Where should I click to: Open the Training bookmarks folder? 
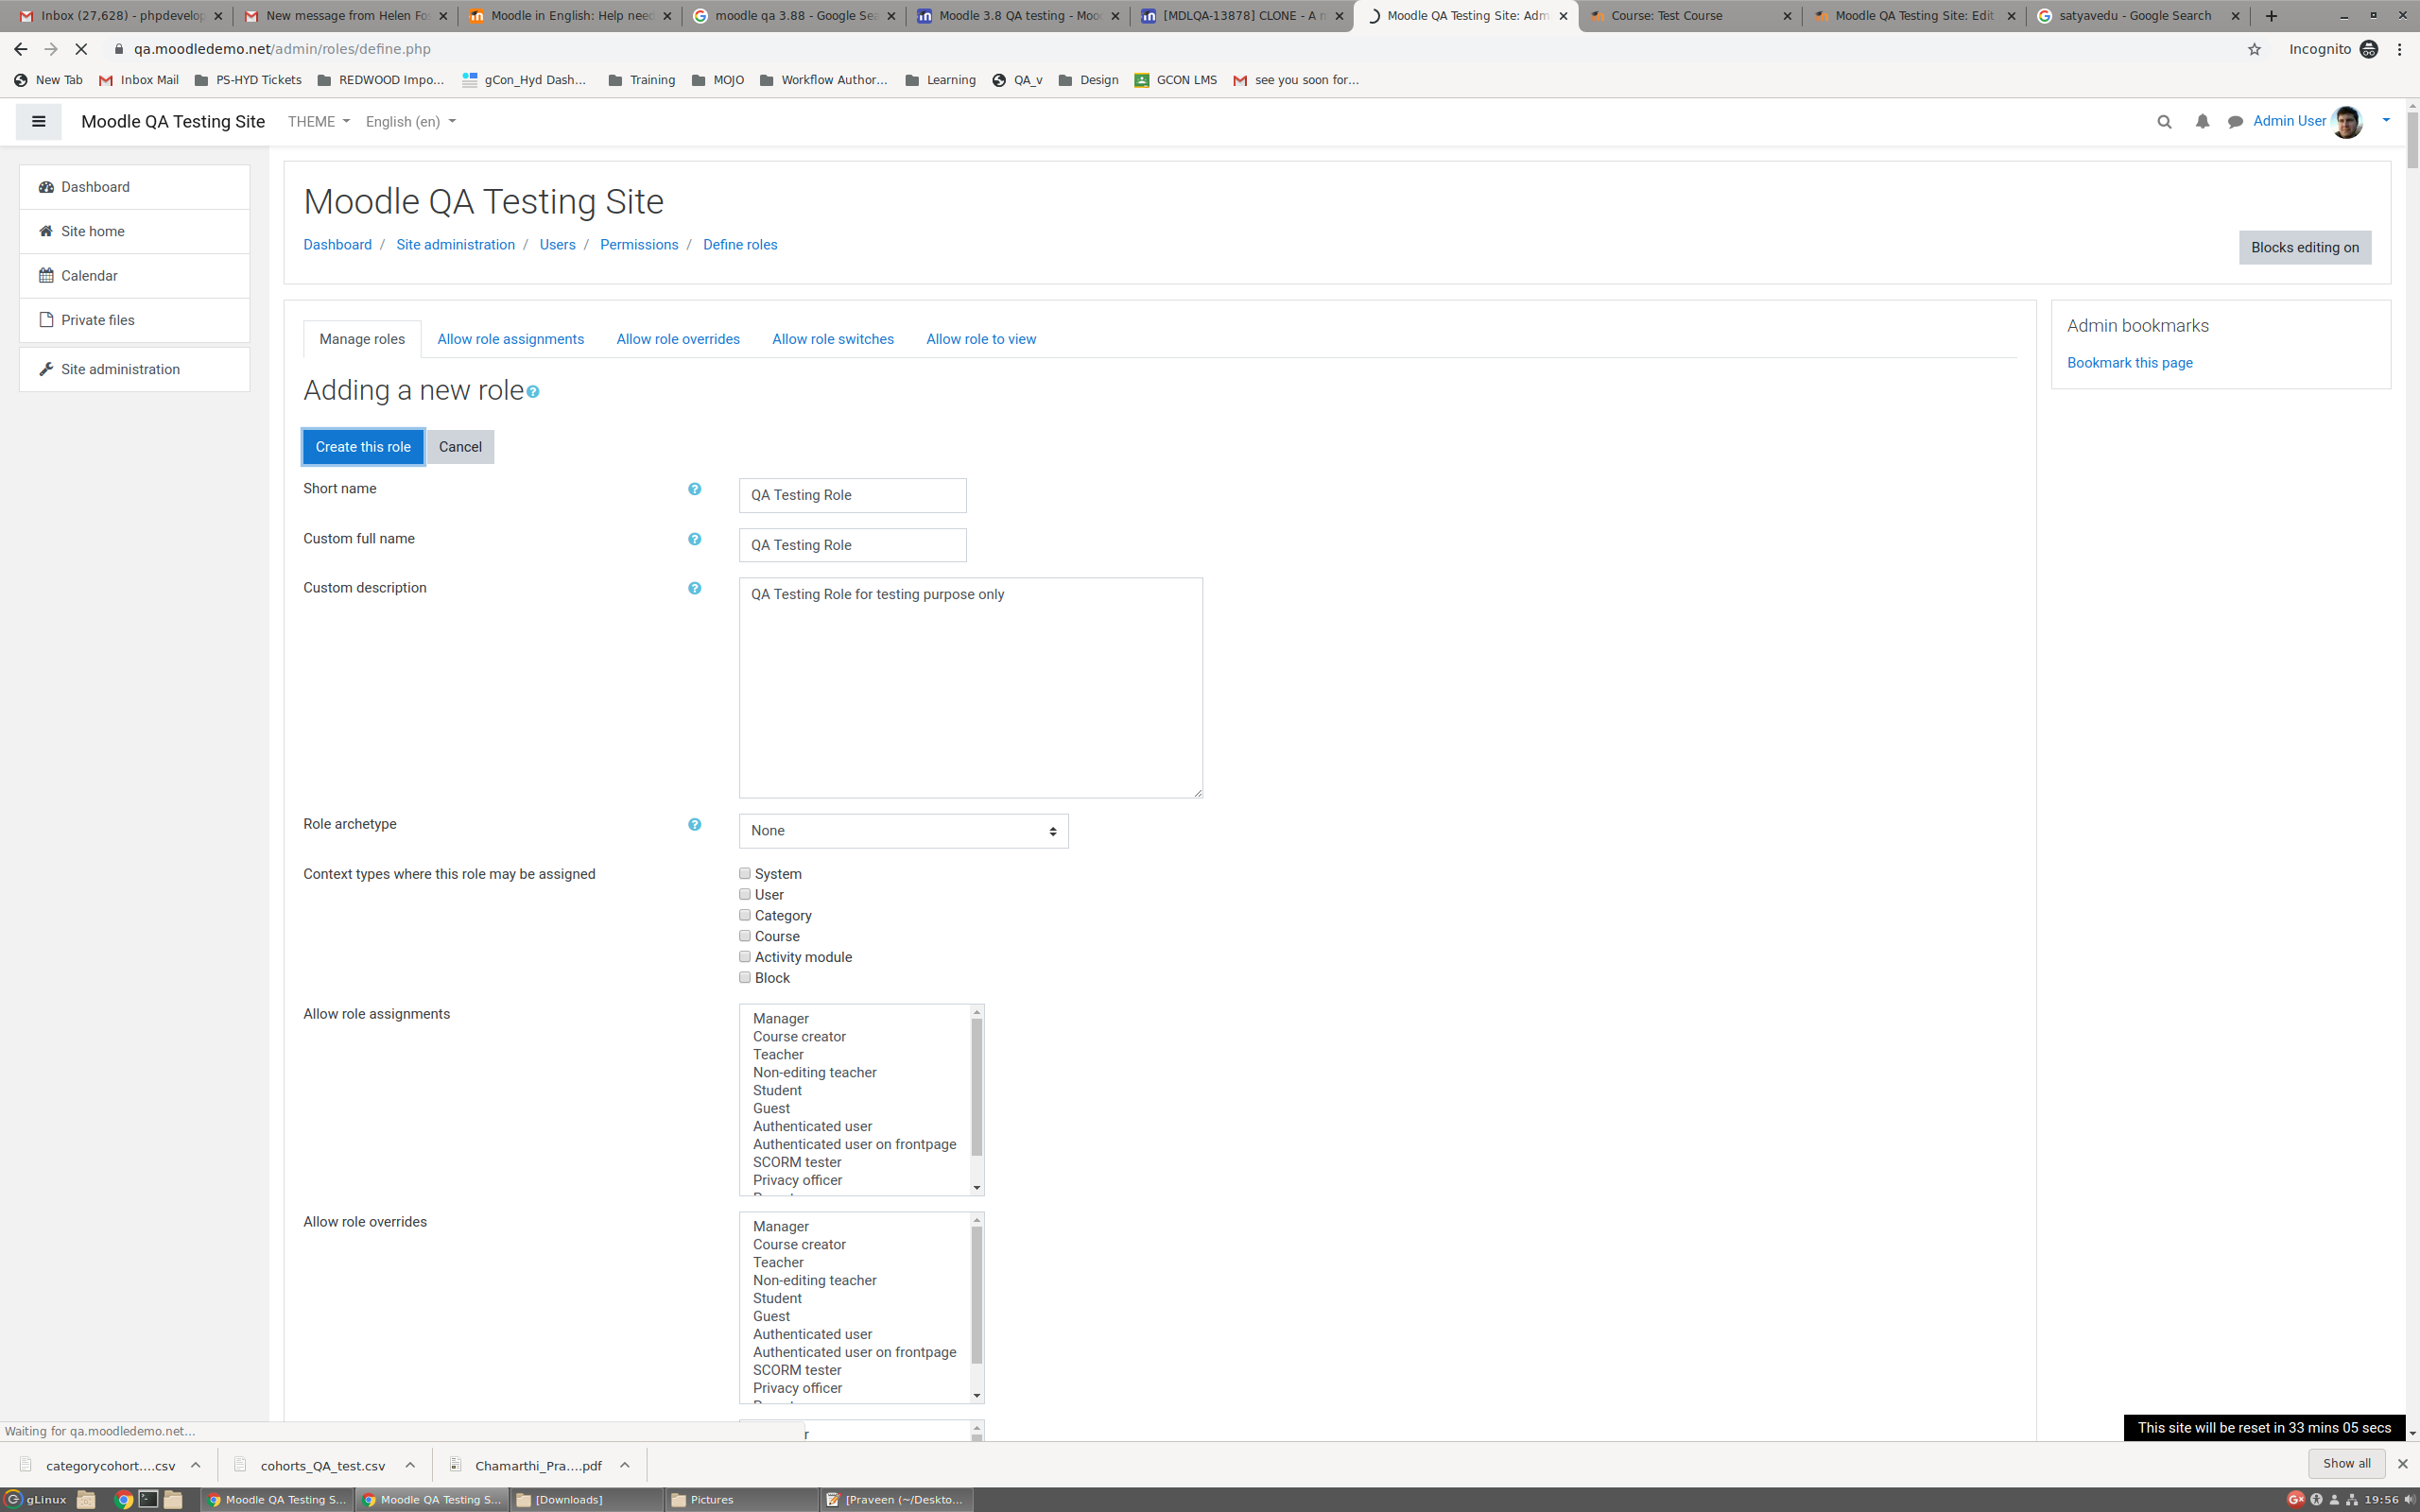[x=641, y=80]
